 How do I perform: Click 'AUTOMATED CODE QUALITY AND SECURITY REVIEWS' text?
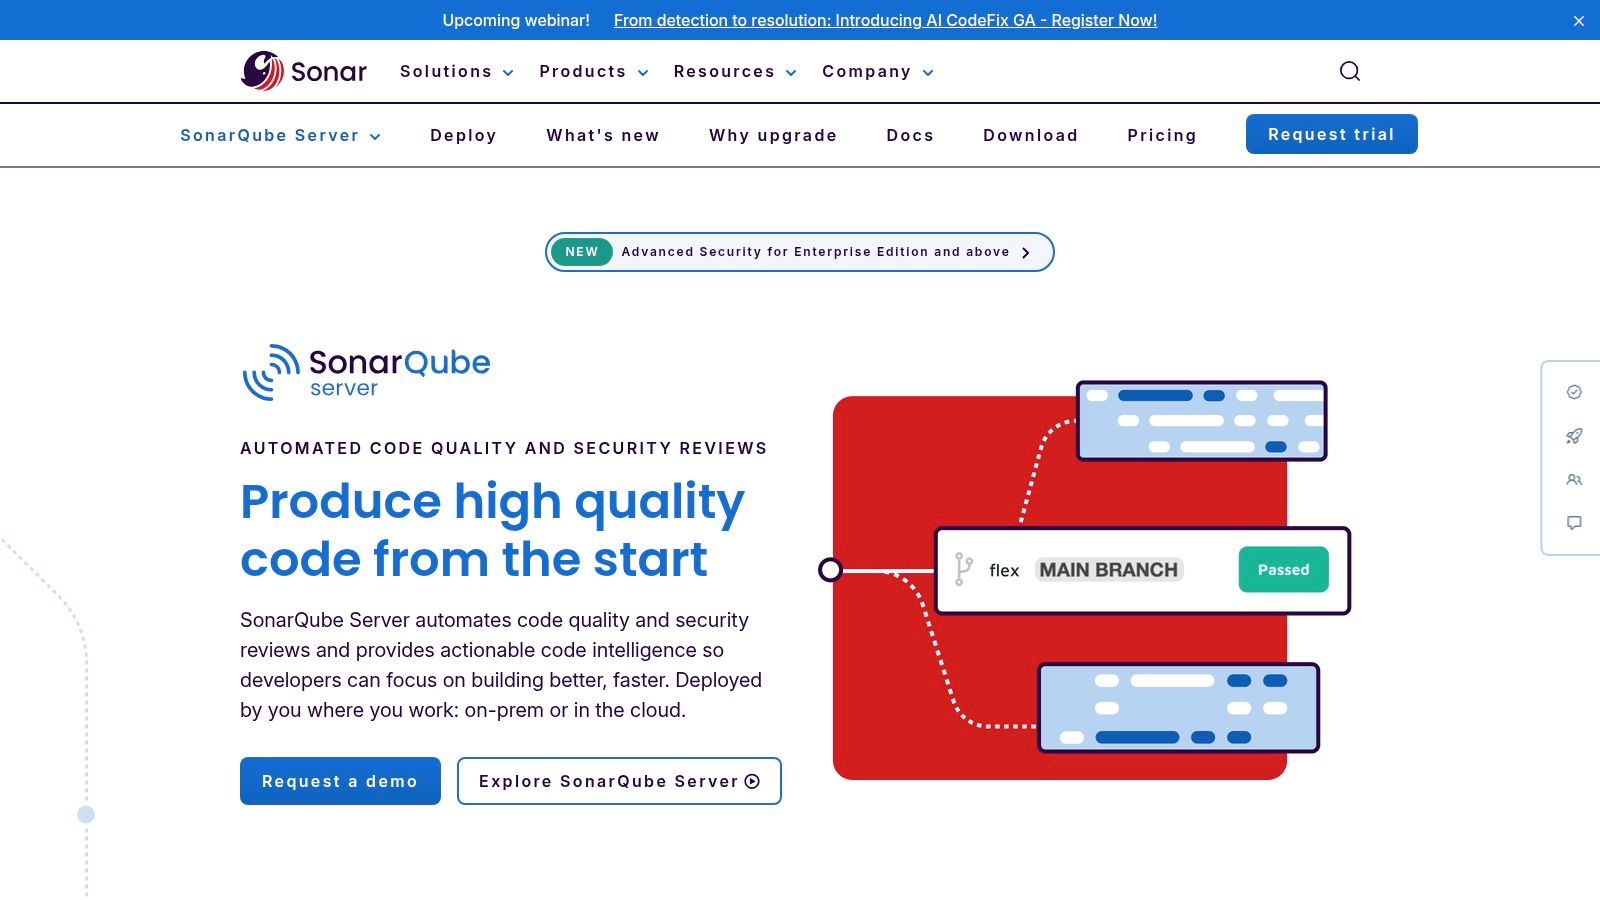(x=504, y=448)
